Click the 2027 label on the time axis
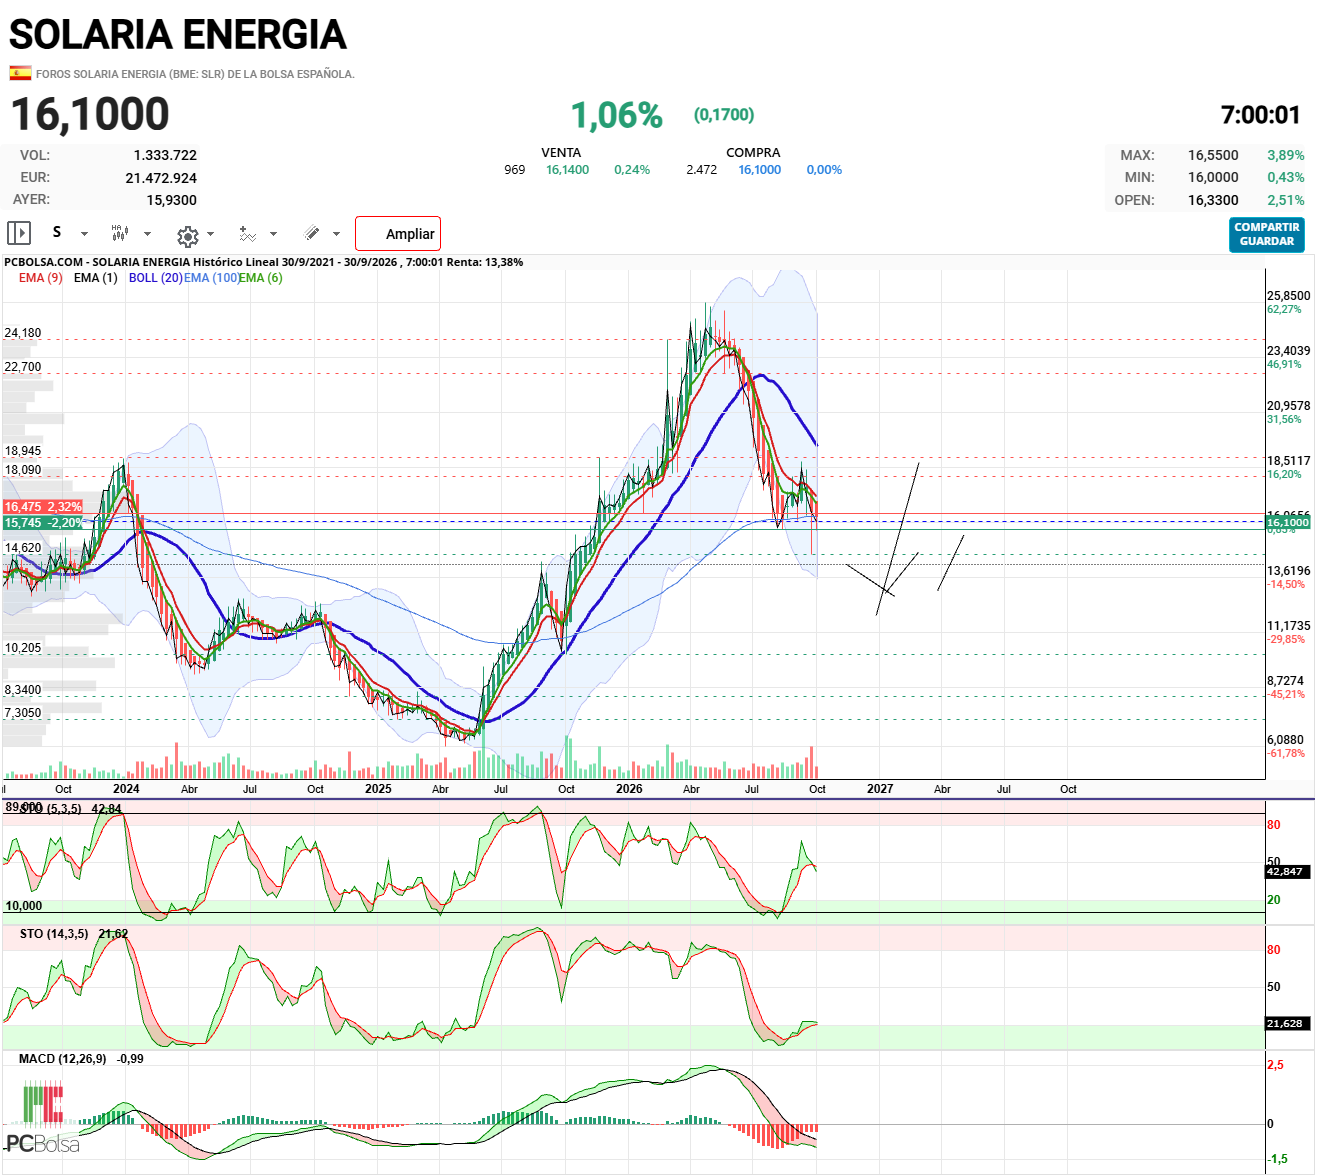Screen dimensions: 1317x1175 click(880, 789)
